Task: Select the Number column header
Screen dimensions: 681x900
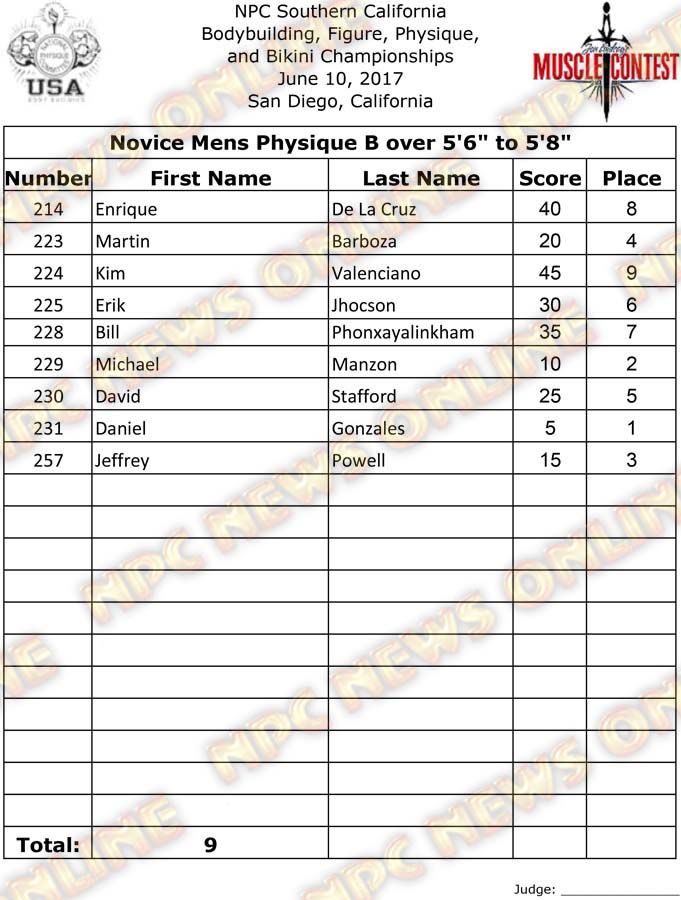Action: [48, 178]
